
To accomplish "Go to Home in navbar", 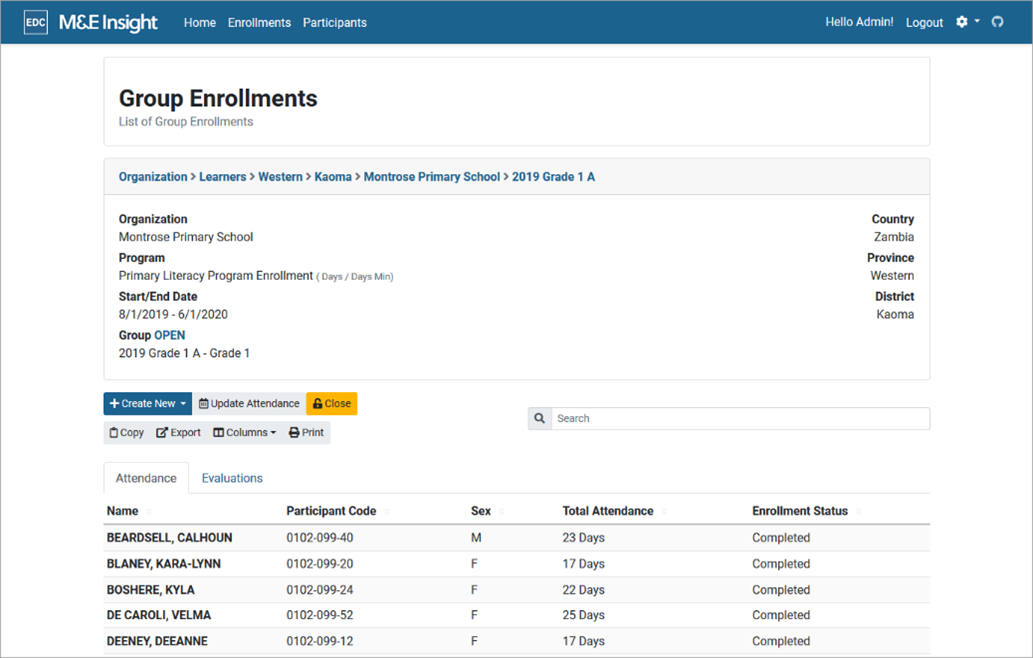I will pyautogui.click(x=200, y=22).
